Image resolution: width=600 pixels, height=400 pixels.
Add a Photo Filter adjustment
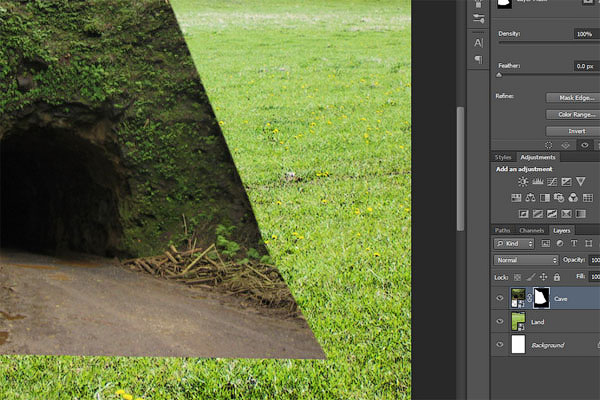559,198
